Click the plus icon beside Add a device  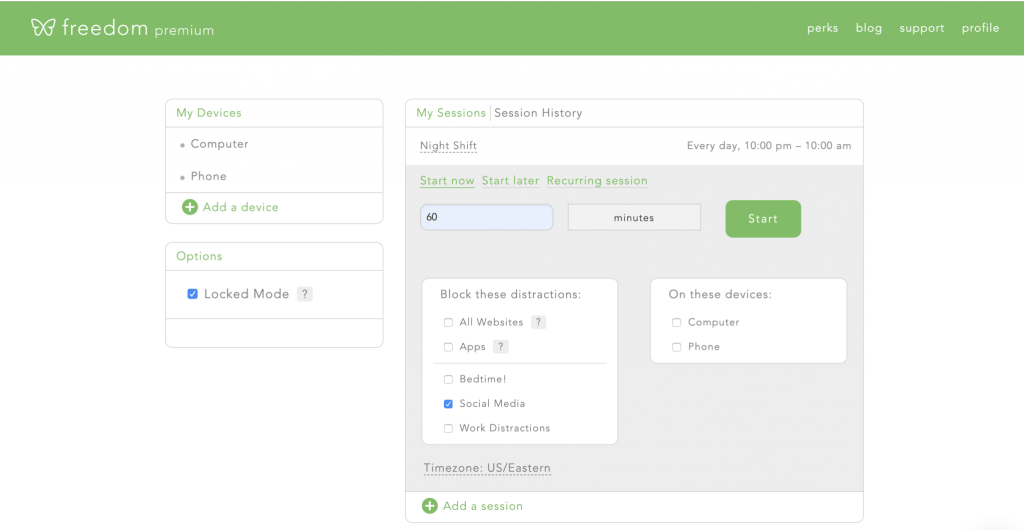tap(189, 208)
